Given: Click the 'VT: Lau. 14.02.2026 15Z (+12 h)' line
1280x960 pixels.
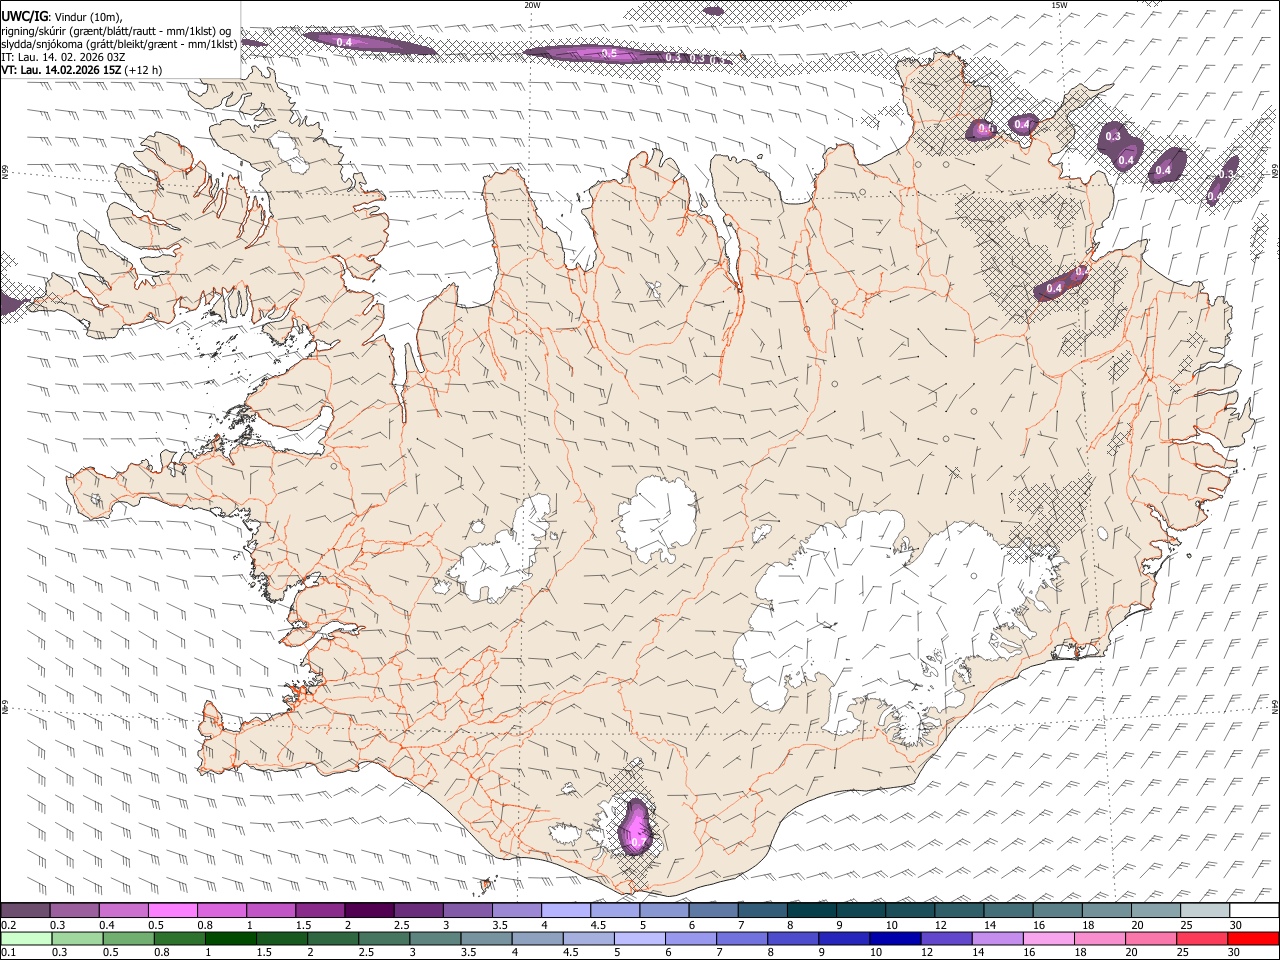Looking at the screenshot, I should point(82,70).
